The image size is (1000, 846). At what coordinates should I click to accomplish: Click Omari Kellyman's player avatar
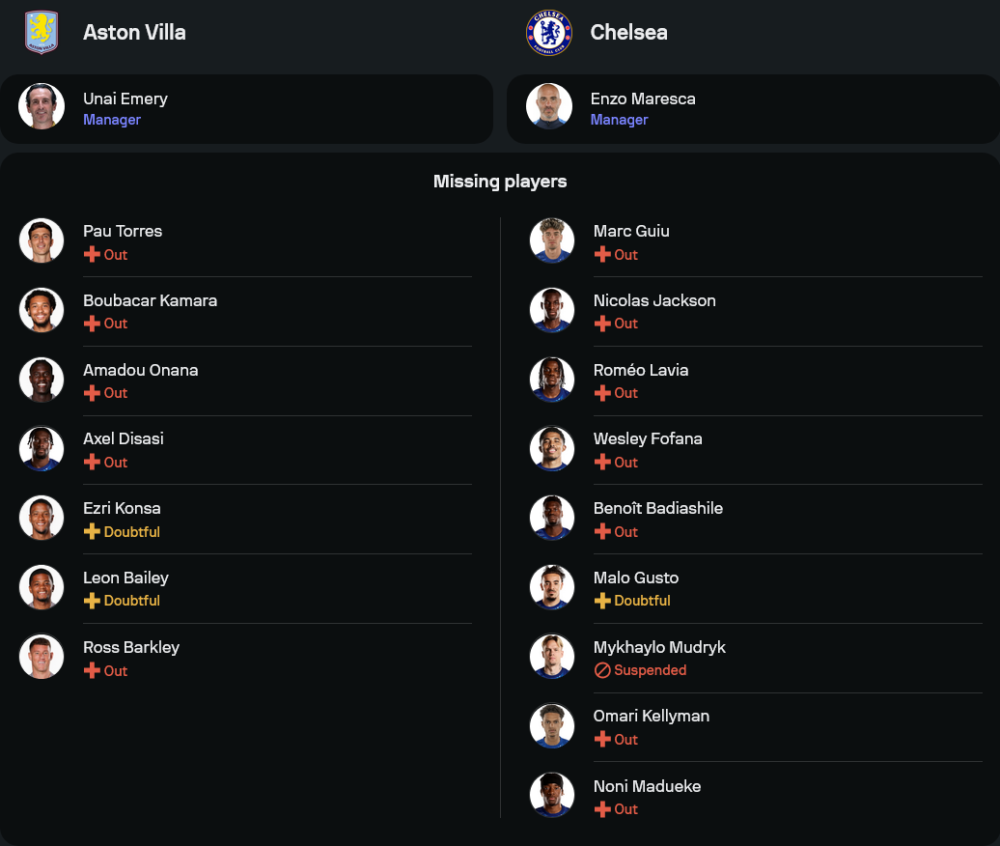click(x=552, y=726)
